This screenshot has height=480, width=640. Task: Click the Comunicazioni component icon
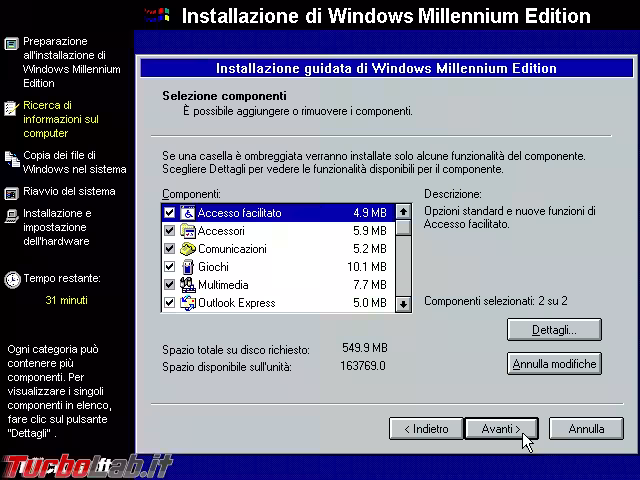[187, 249]
